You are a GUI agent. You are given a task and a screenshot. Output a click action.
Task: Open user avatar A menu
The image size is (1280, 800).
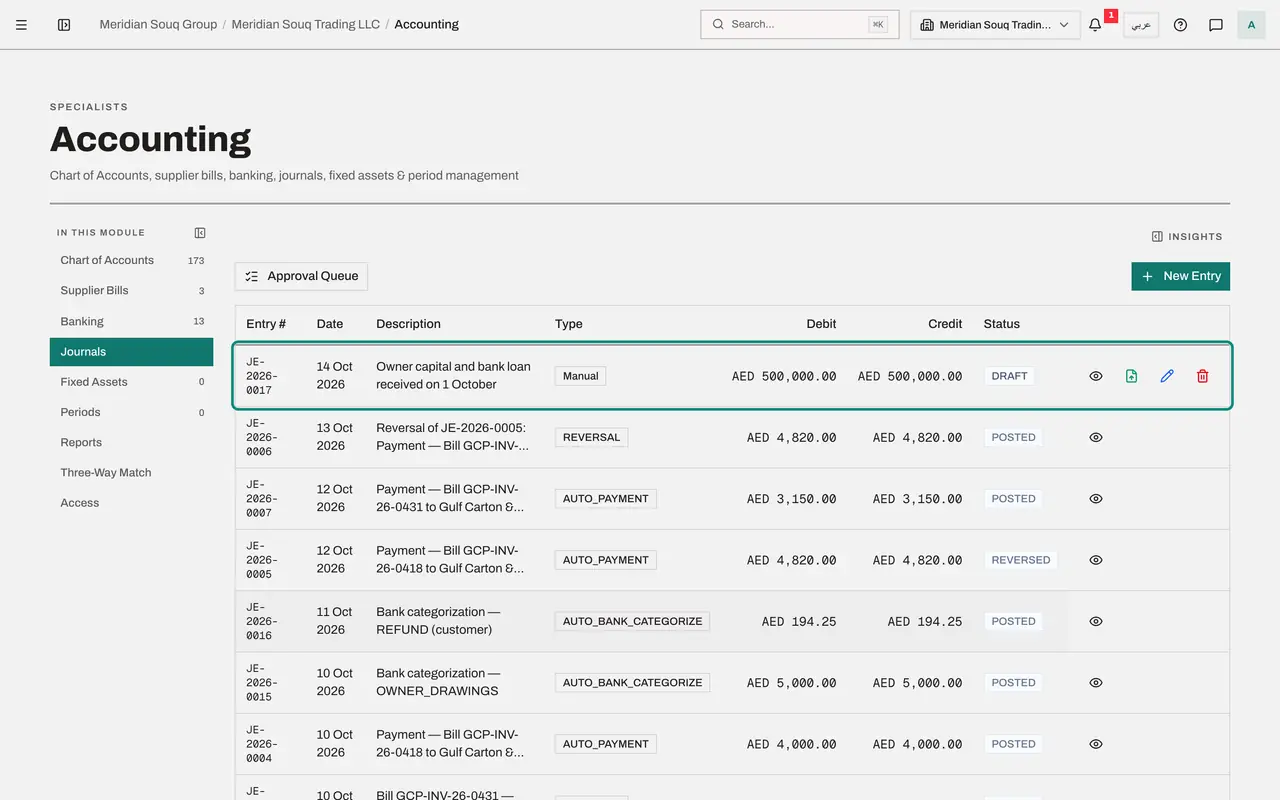click(1251, 25)
